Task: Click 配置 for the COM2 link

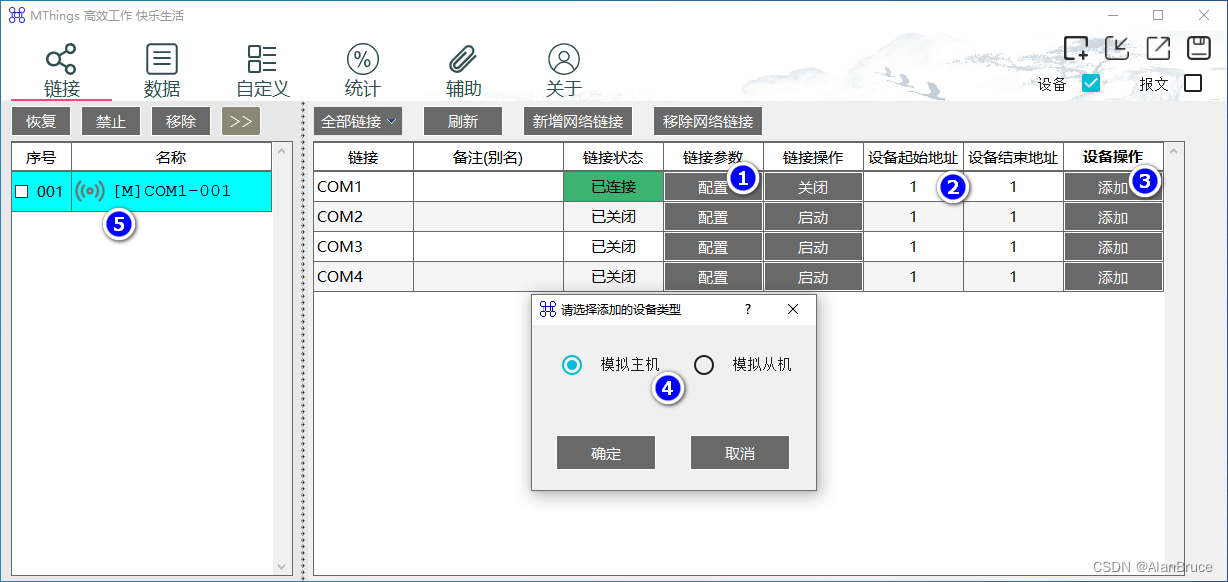Action: tap(713, 217)
